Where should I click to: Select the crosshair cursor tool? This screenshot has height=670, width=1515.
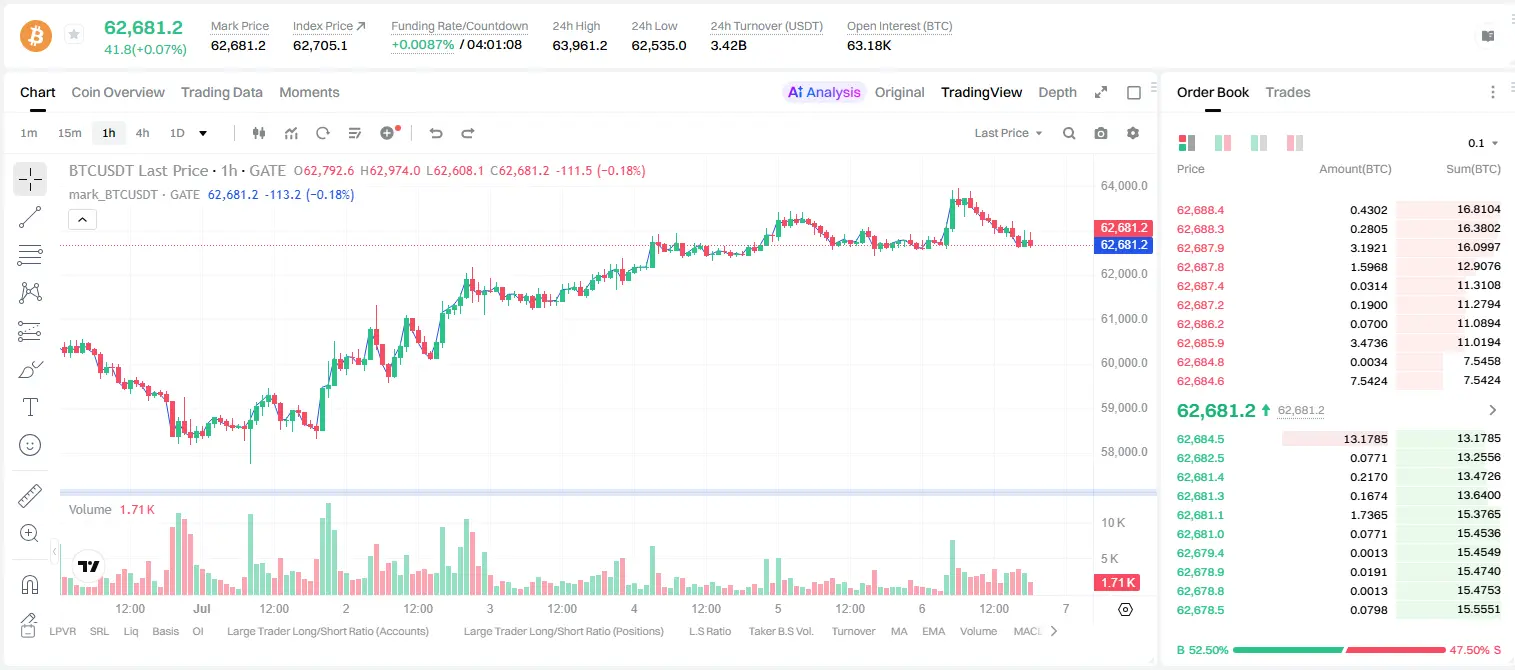pyautogui.click(x=30, y=179)
